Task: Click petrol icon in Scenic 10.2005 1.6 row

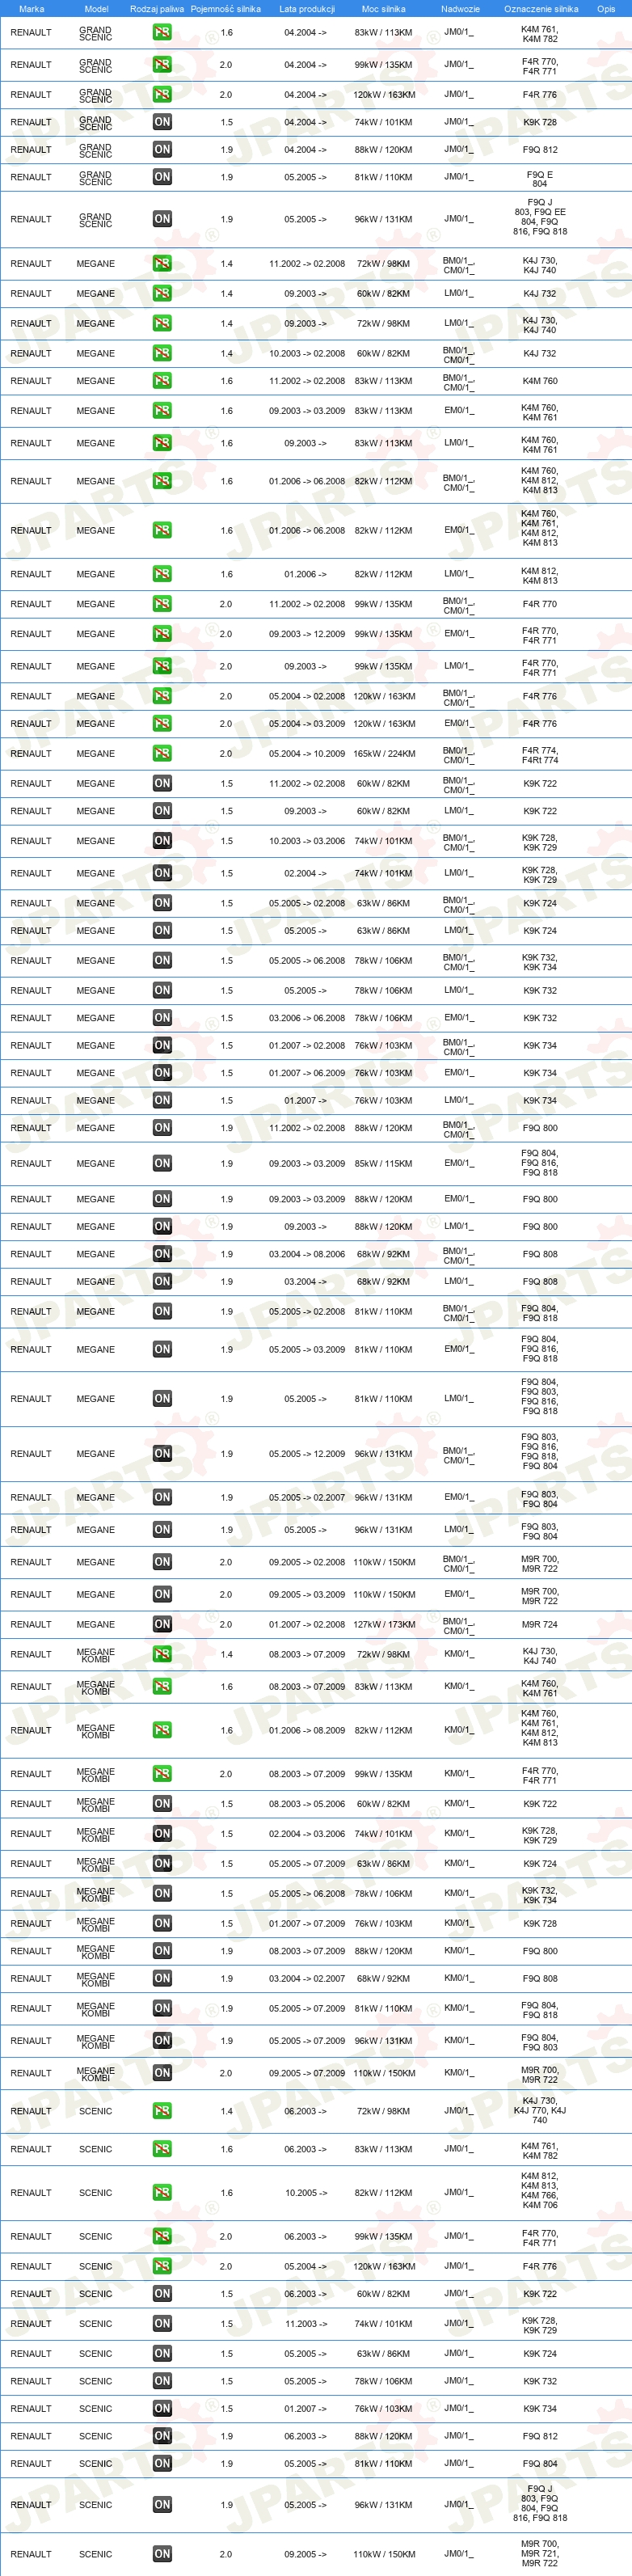Action: pyautogui.click(x=162, y=2193)
